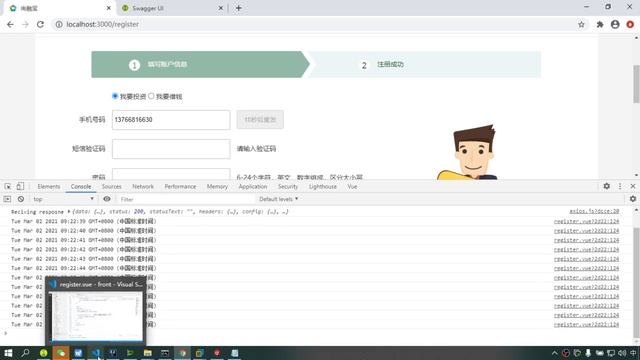The height and width of the screenshot is (360, 640).
Task: Click the disabled resend countdown button
Action: point(260,120)
